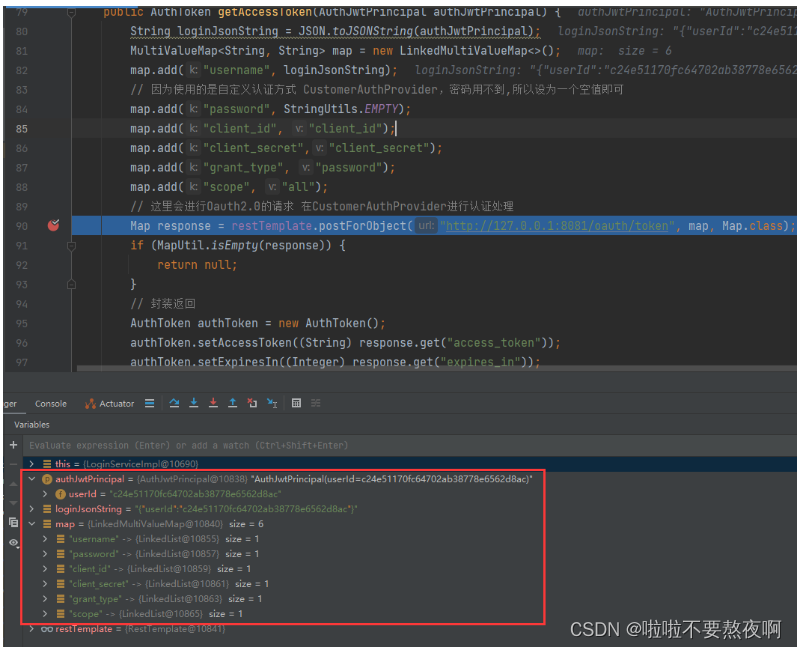Click the loginJsonString variable's list icon

47,508
